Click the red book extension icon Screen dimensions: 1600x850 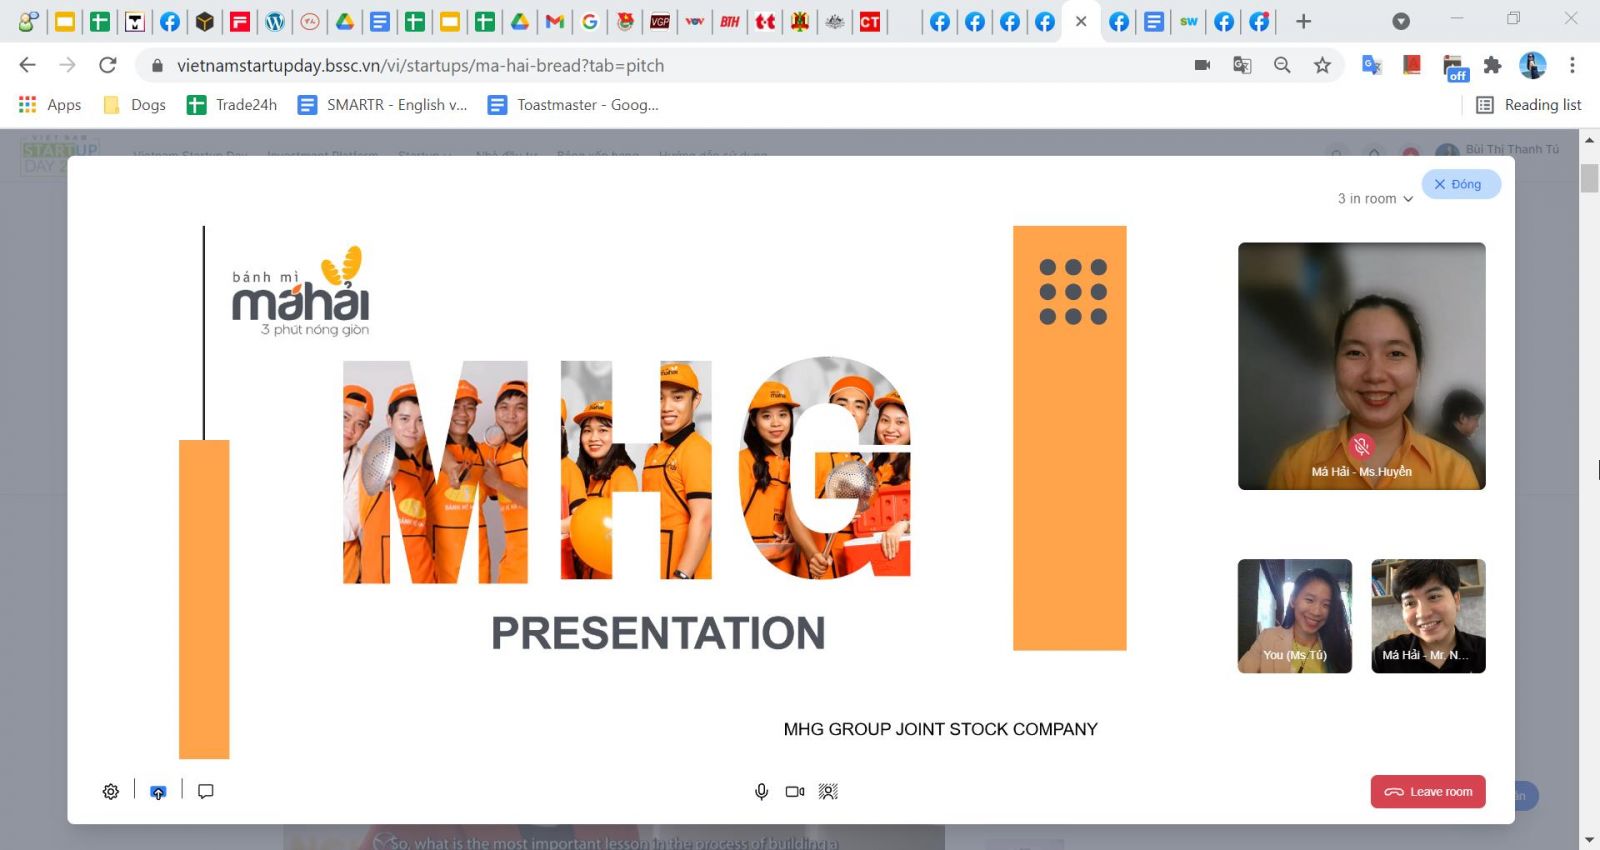[x=1412, y=65]
